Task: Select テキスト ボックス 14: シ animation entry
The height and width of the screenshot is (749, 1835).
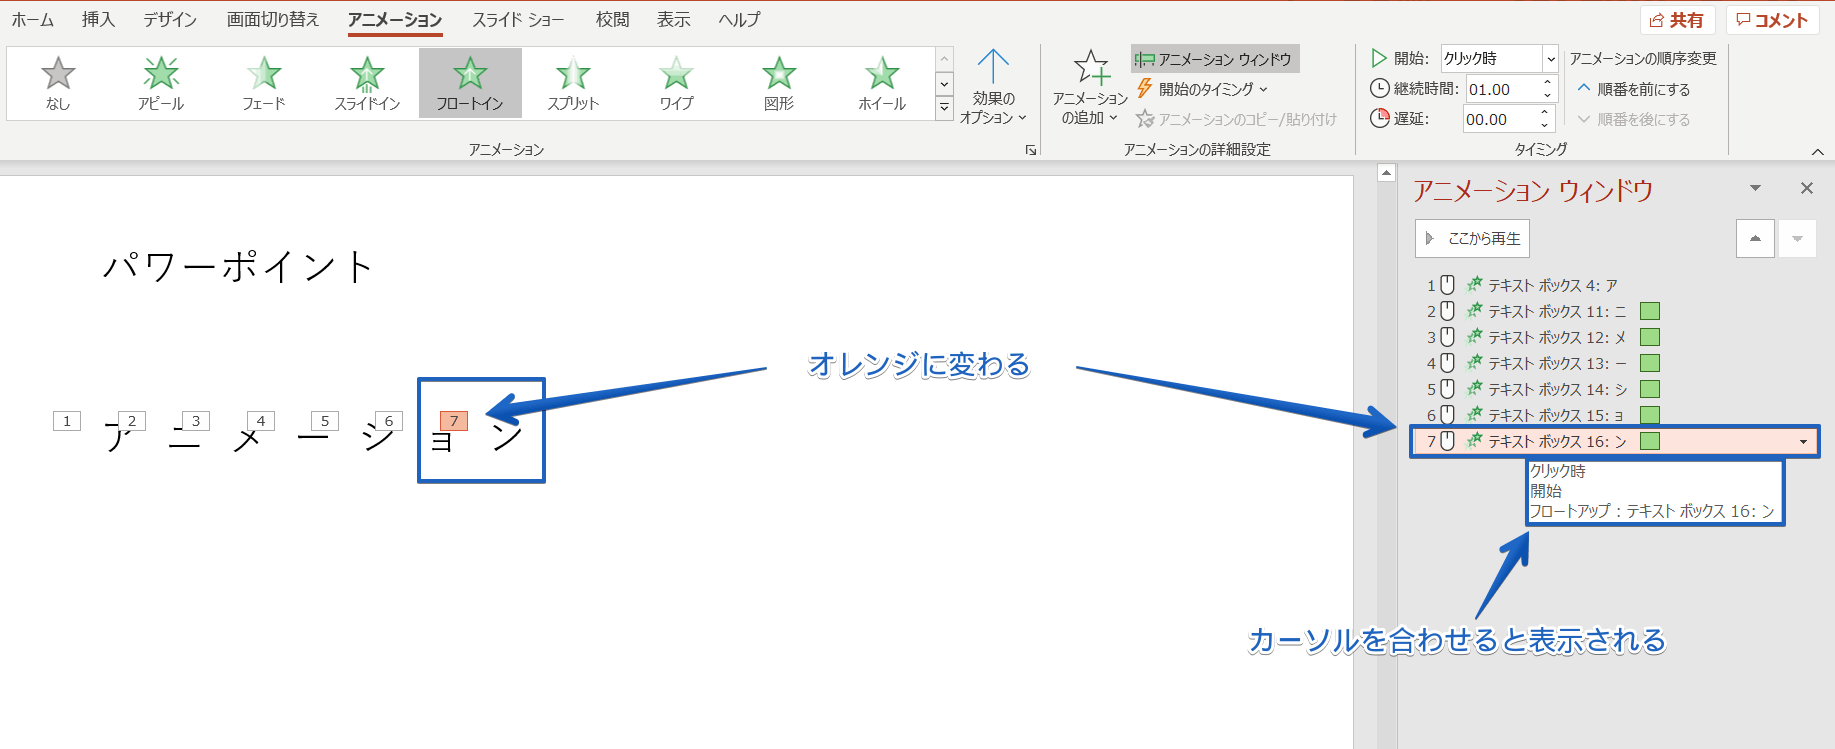Action: tap(1615, 389)
